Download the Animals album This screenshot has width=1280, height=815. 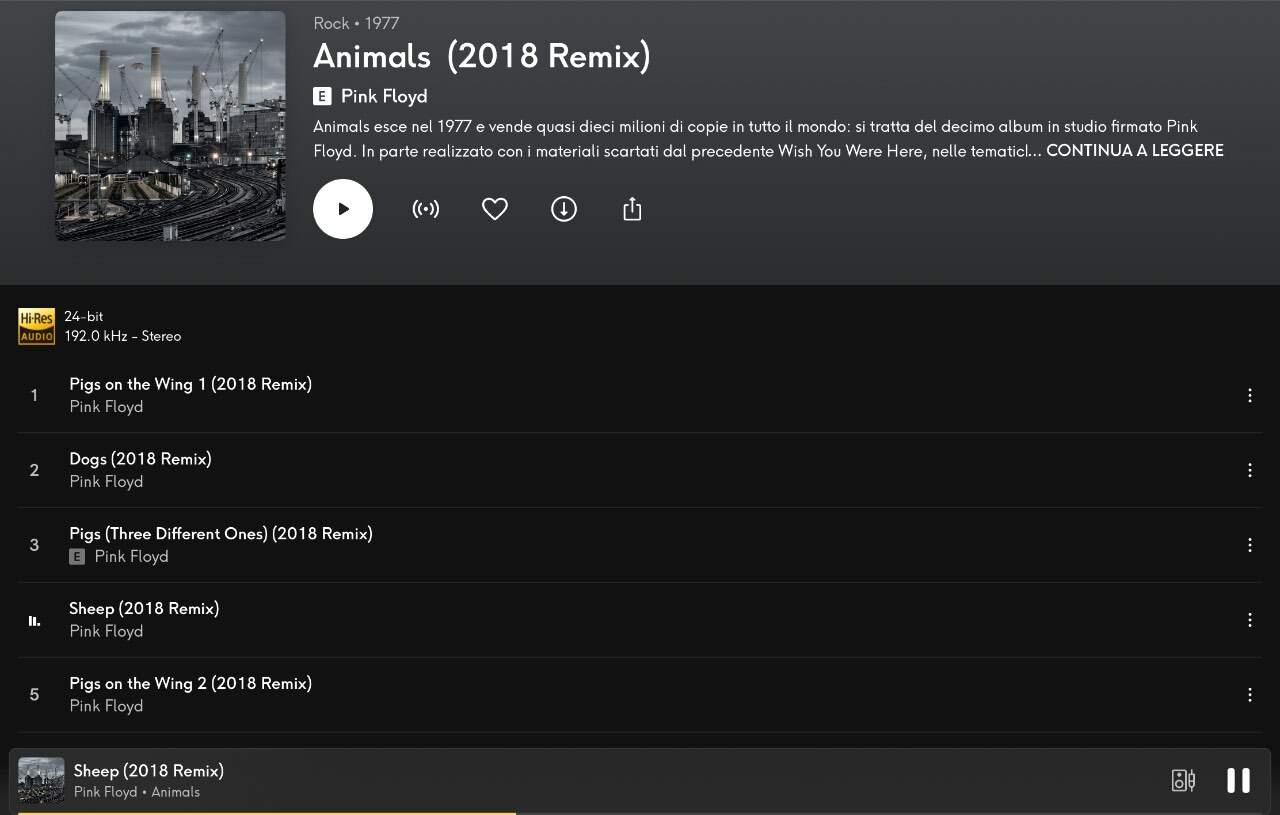(x=564, y=209)
